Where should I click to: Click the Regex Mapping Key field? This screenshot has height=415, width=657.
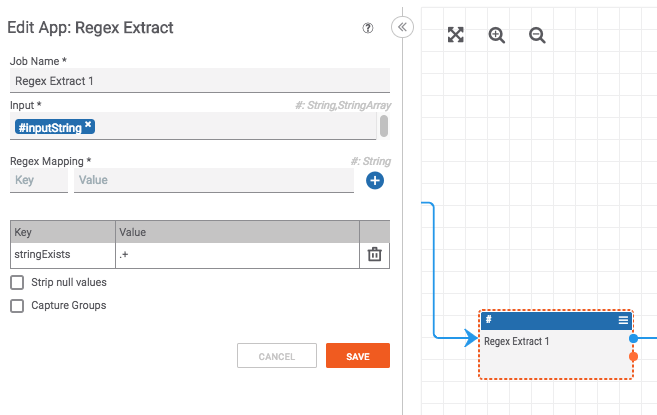click(38, 180)
